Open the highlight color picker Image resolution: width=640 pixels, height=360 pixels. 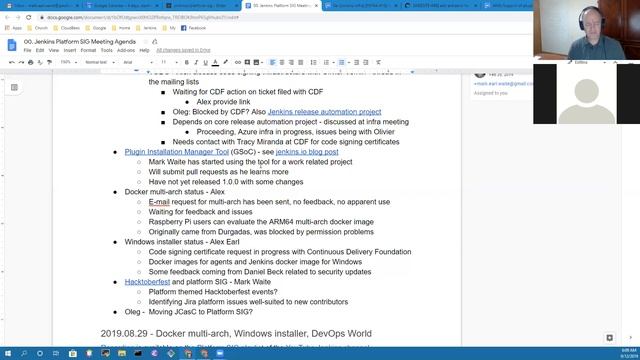(225, 62)
